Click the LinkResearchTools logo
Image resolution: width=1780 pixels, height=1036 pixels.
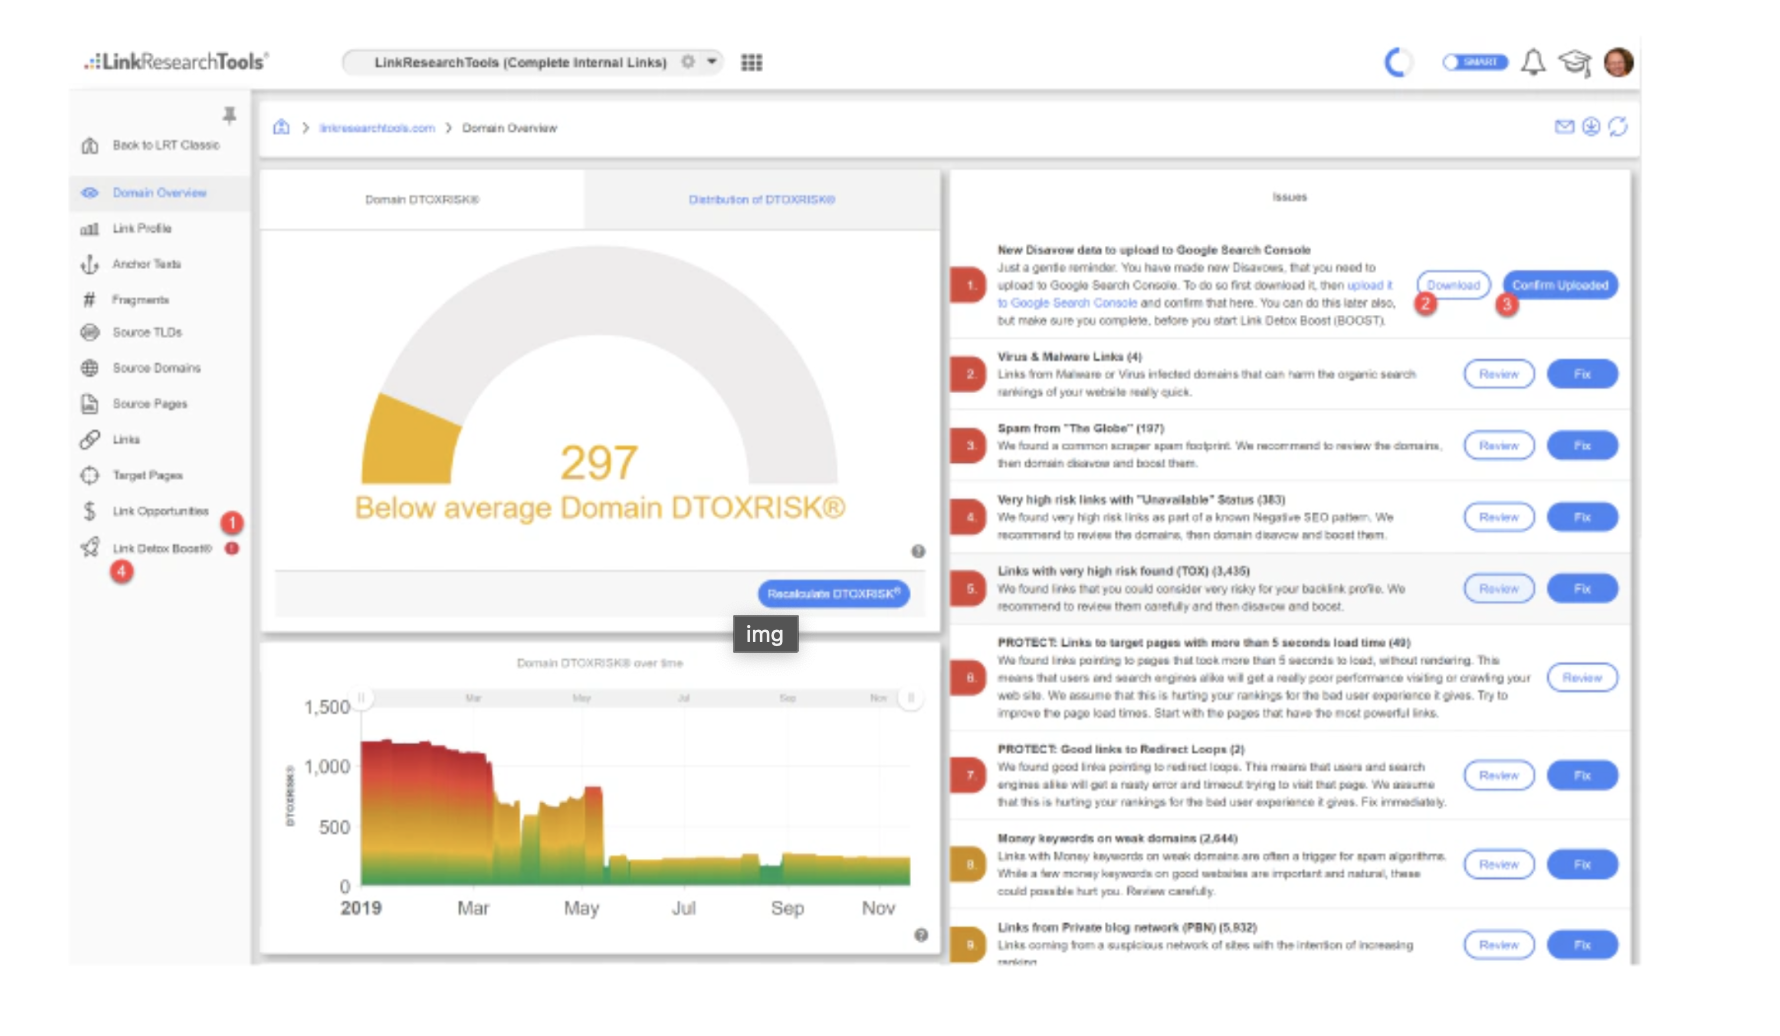pos(176,62)
